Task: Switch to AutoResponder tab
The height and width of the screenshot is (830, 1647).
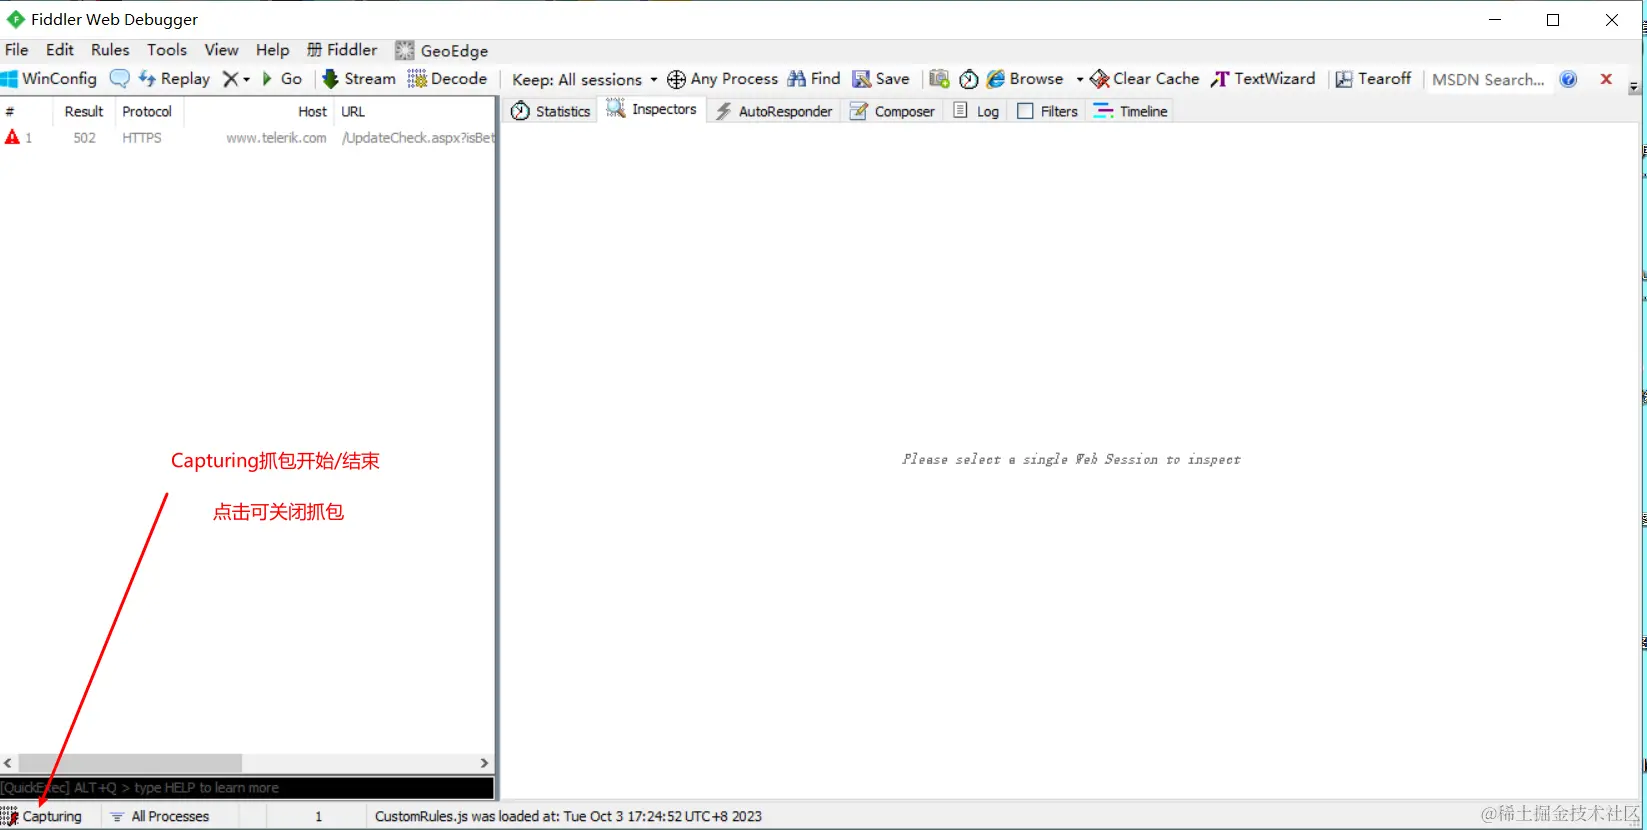Action: point(774,111)
